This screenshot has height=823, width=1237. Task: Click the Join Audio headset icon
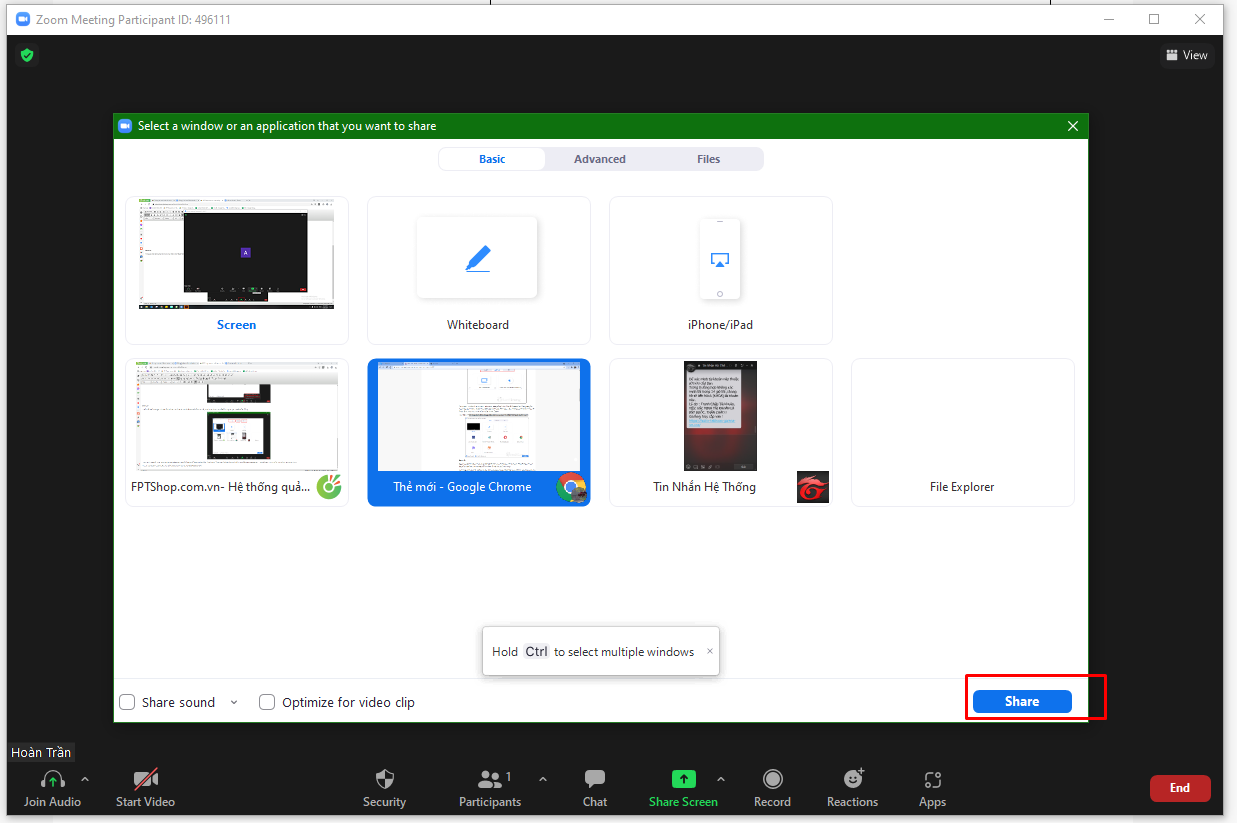pos(52,779)
